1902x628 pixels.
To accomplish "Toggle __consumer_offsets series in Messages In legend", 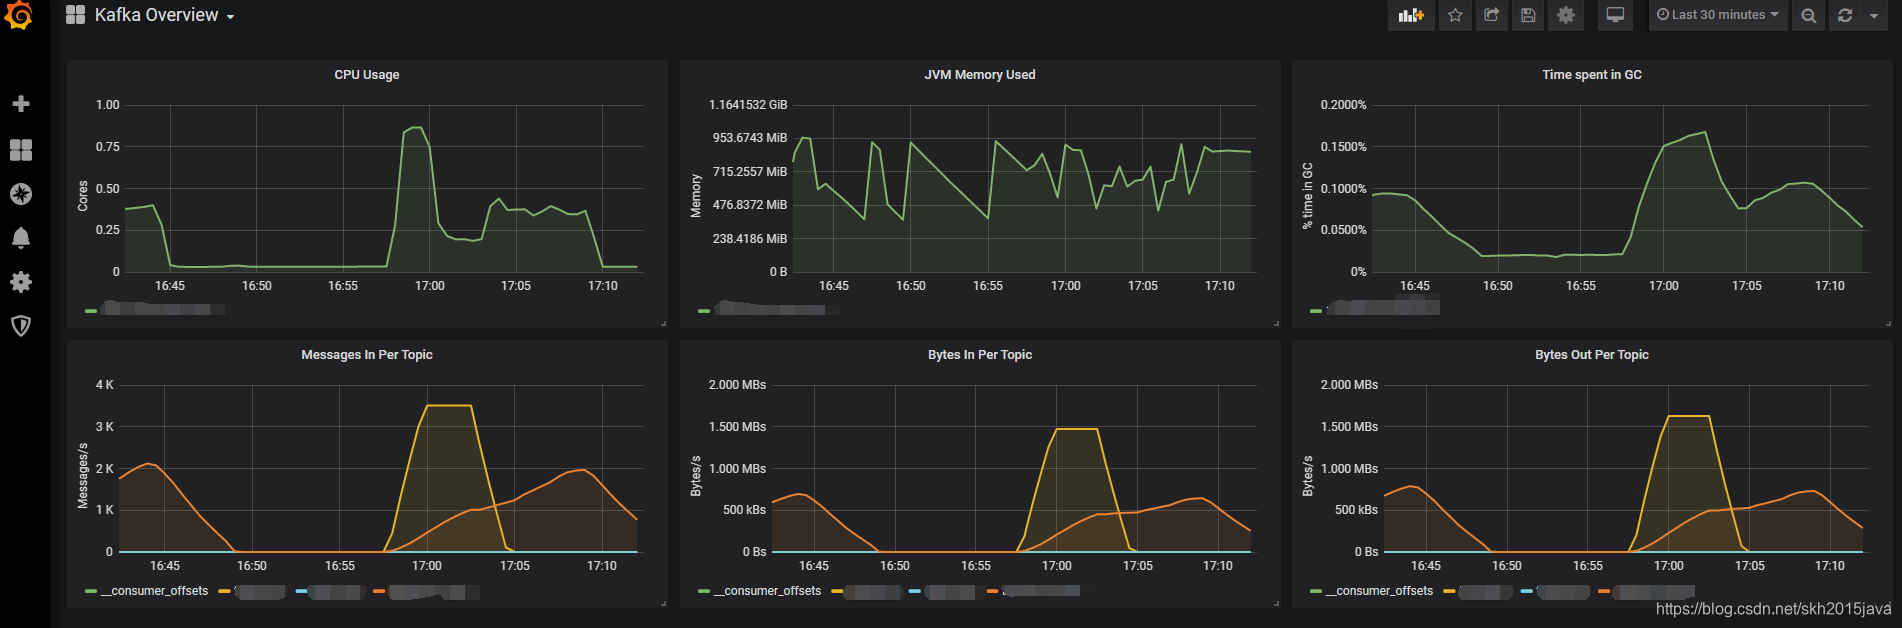I will coord(154,591).
